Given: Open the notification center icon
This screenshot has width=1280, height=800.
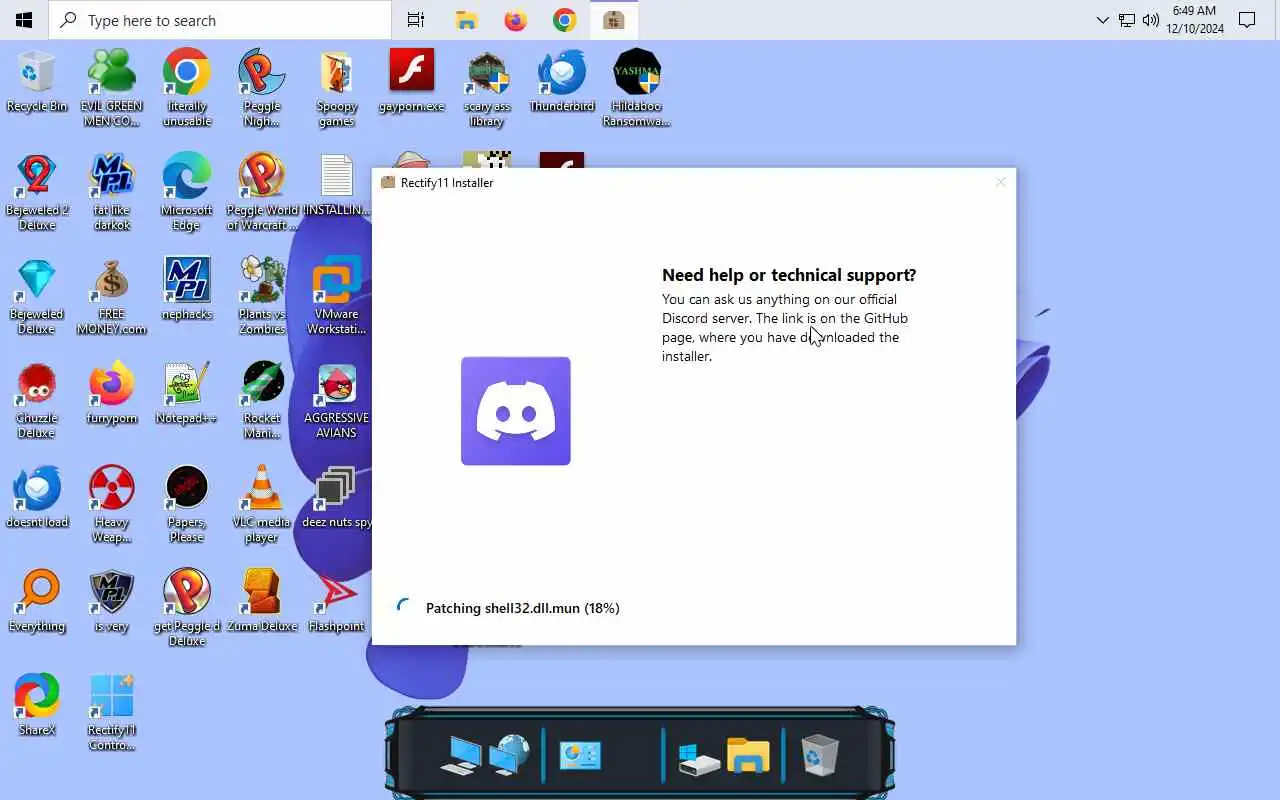Looking at the screenshot, I should tap(1247, 20).
